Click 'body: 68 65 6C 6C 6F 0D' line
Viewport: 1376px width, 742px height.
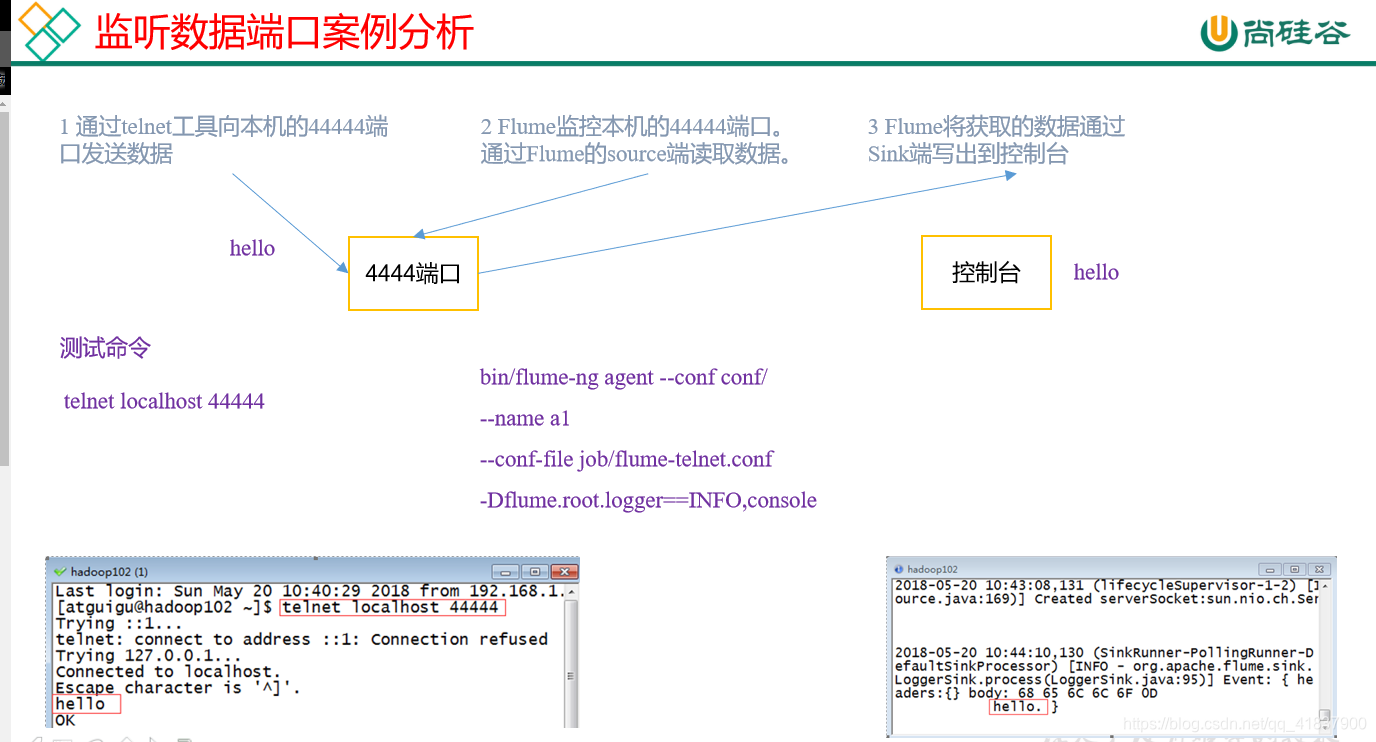click(1025, 693)
